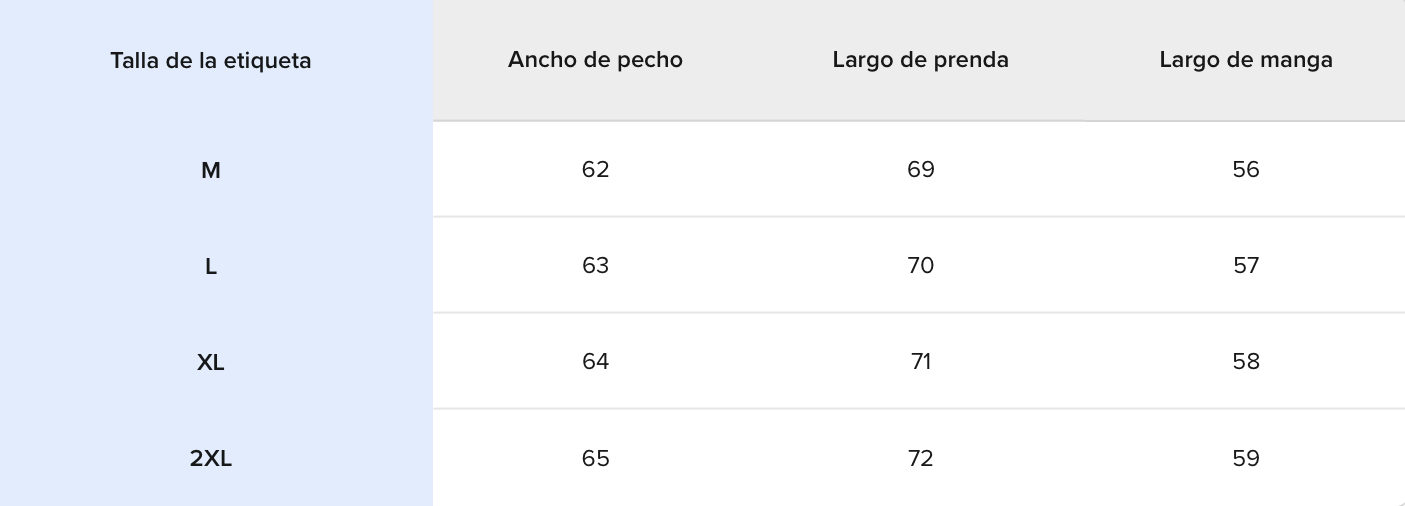The height and width of the screenshot is (506, 1405).
Task: Click garment length value 72
Action: pyautogui.click(x=920, y=459)
